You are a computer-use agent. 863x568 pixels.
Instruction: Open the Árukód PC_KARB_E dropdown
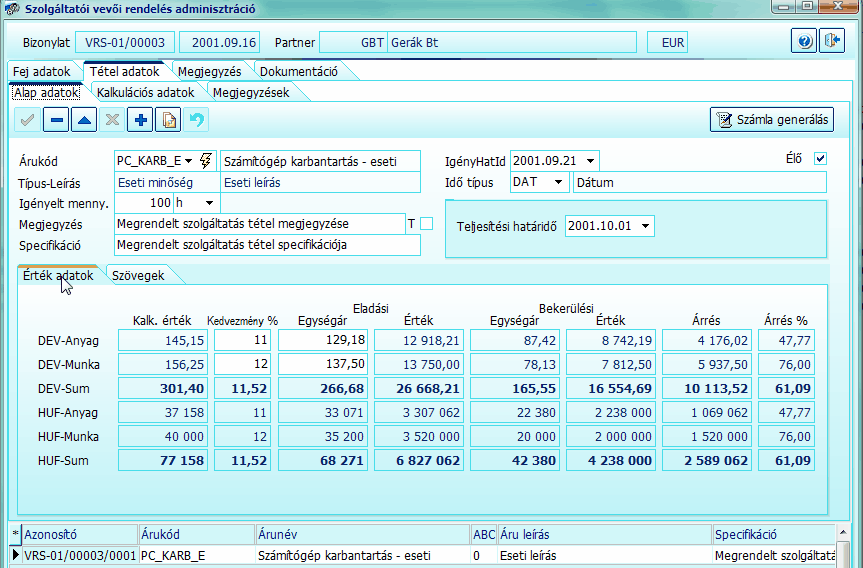point(189,161)
